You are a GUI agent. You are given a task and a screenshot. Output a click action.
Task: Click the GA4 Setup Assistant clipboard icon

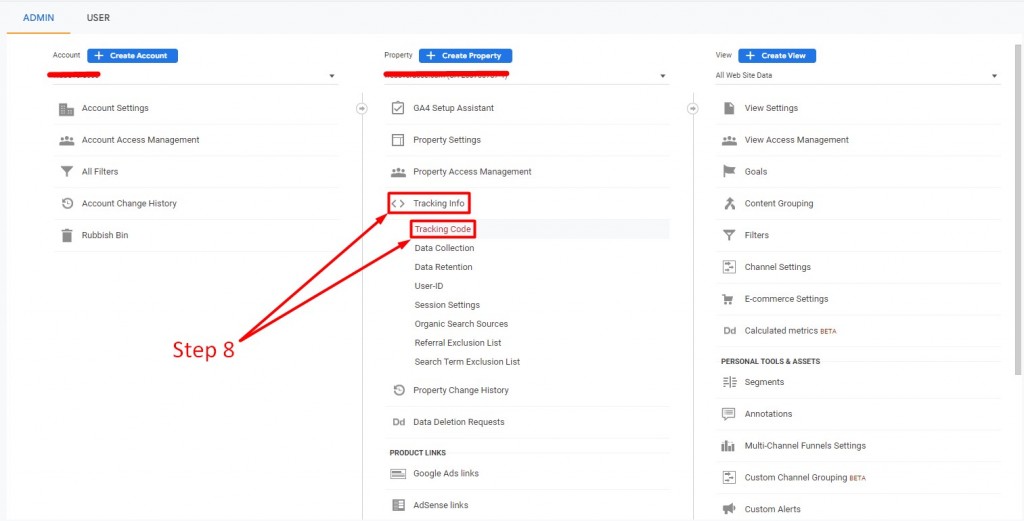pyautogui.click(x=398, y=108)
